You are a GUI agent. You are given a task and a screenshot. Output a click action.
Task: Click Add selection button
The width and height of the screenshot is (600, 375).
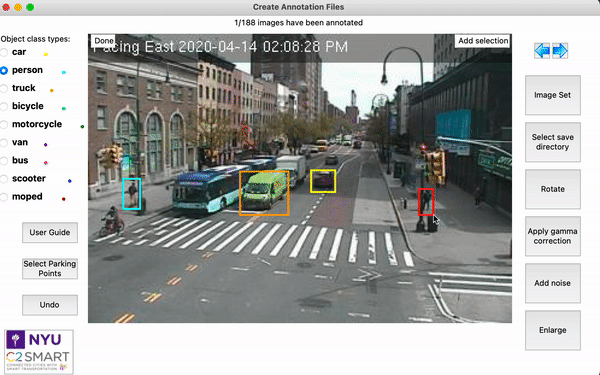pos(483,41)
